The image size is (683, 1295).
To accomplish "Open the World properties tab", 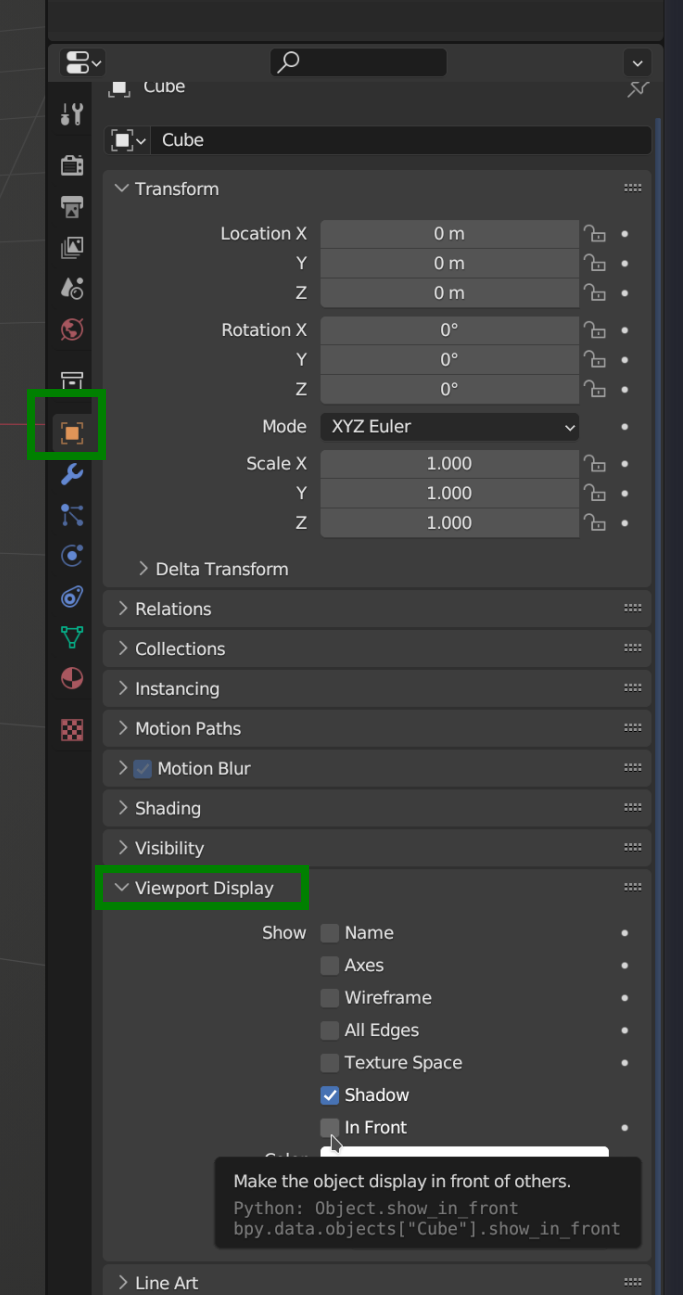I will pos(71,329).
